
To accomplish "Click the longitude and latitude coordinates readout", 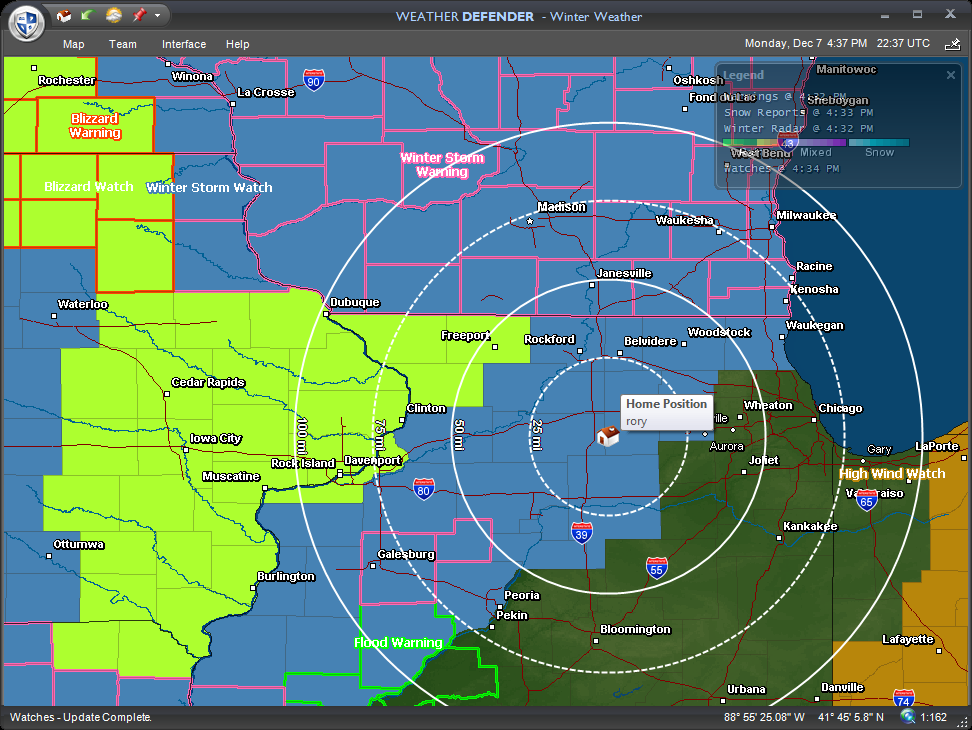I will pos(803,717).
